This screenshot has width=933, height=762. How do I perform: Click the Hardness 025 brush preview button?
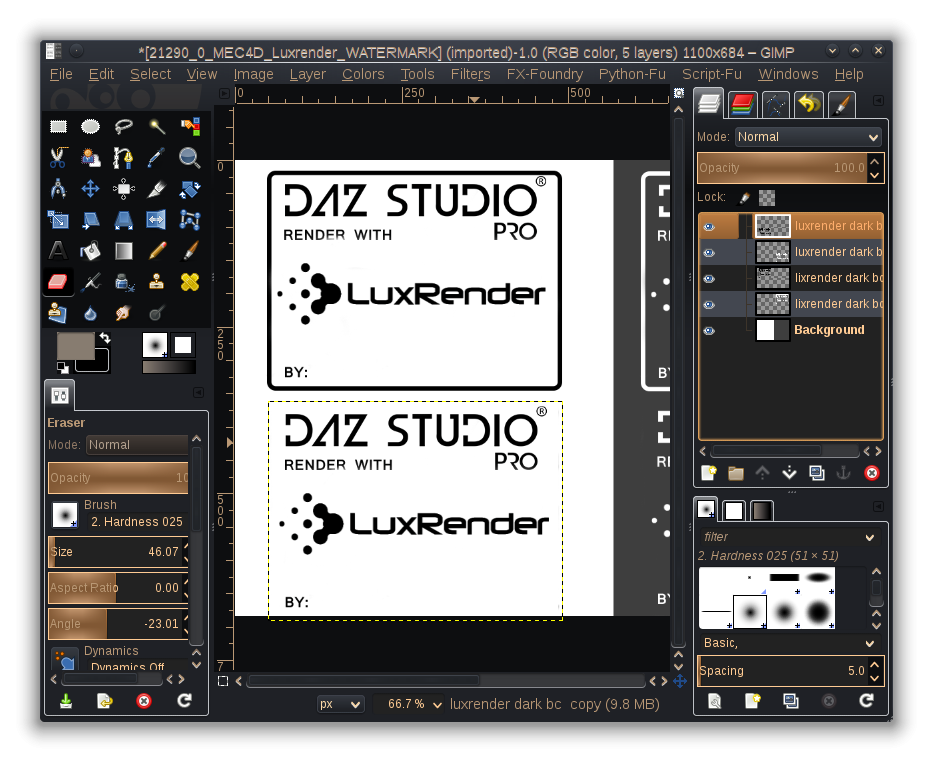[x=65, y=515]
